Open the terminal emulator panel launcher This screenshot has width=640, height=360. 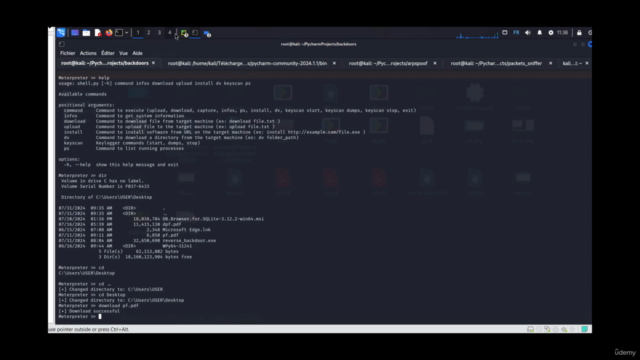click(119, 33)
